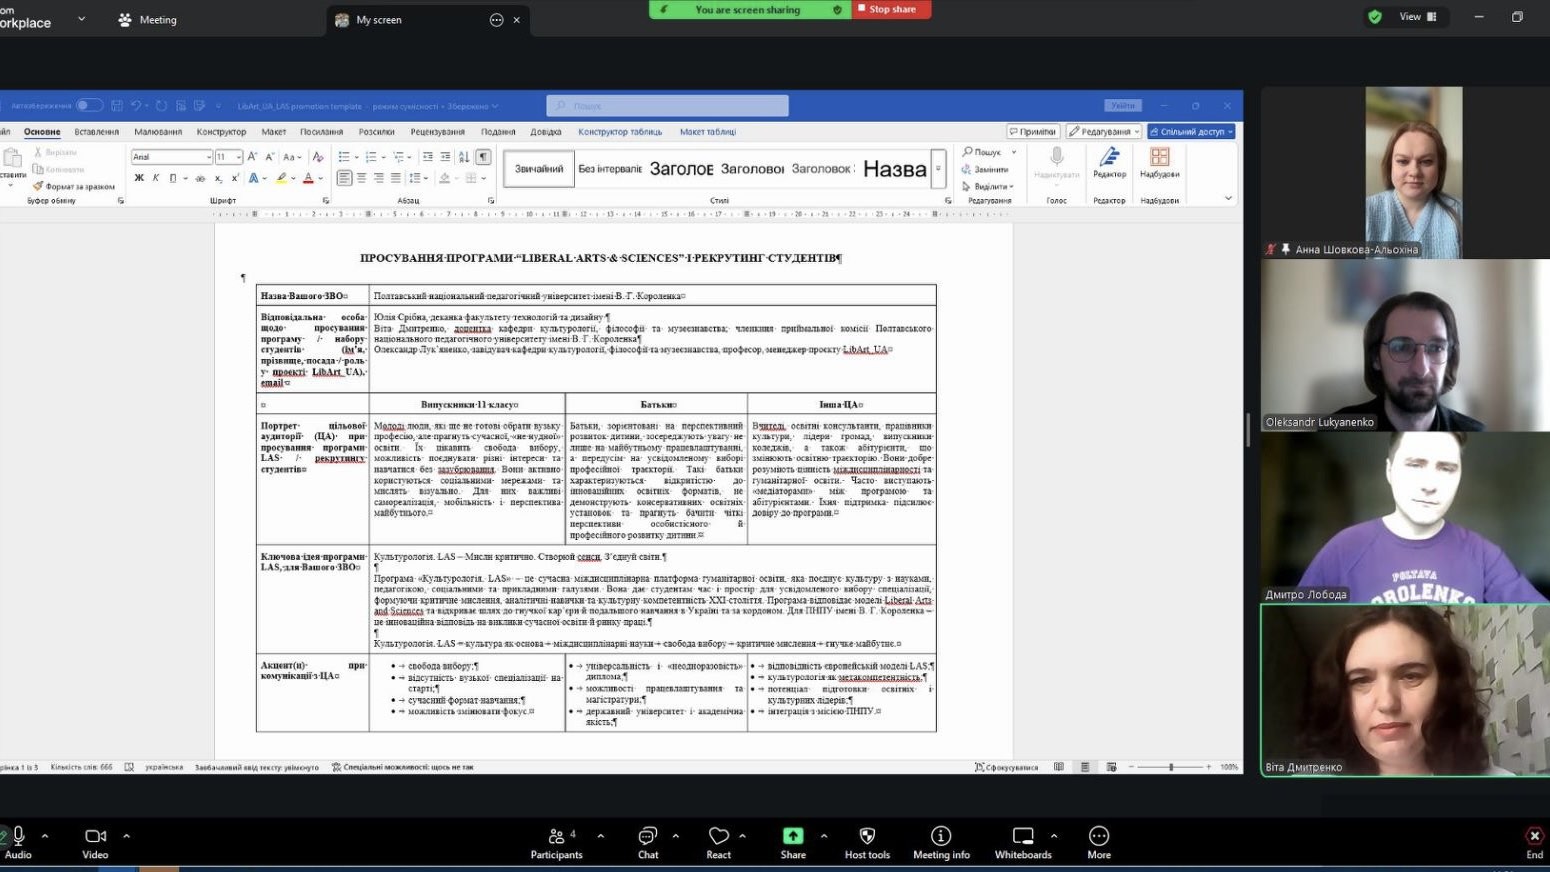Toggle the camera Video button
The height and width of the screenshot is (872, 1550).
click(x=95, y=842)
